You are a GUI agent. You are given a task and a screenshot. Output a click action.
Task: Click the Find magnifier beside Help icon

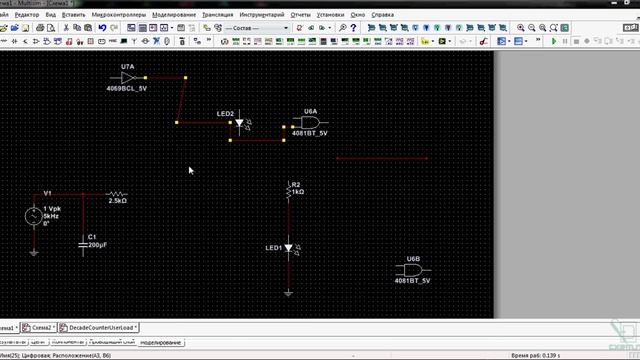tap(342, 28)
